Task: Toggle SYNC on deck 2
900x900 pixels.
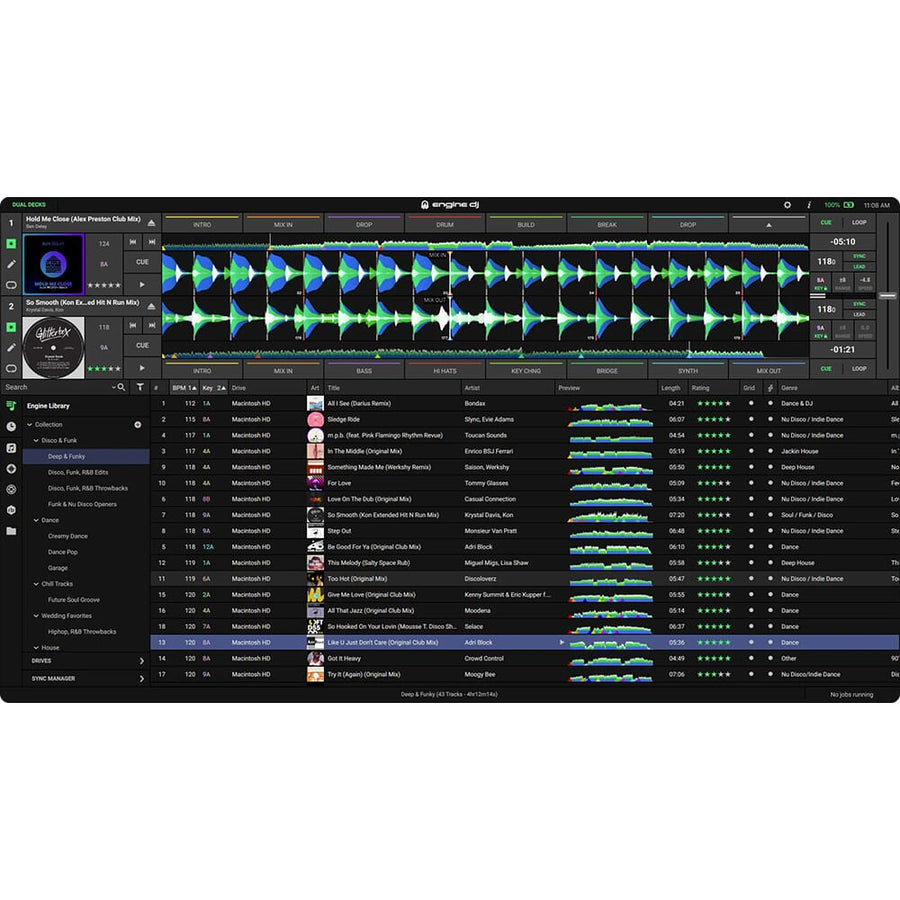Action: (x=859, y=304)
